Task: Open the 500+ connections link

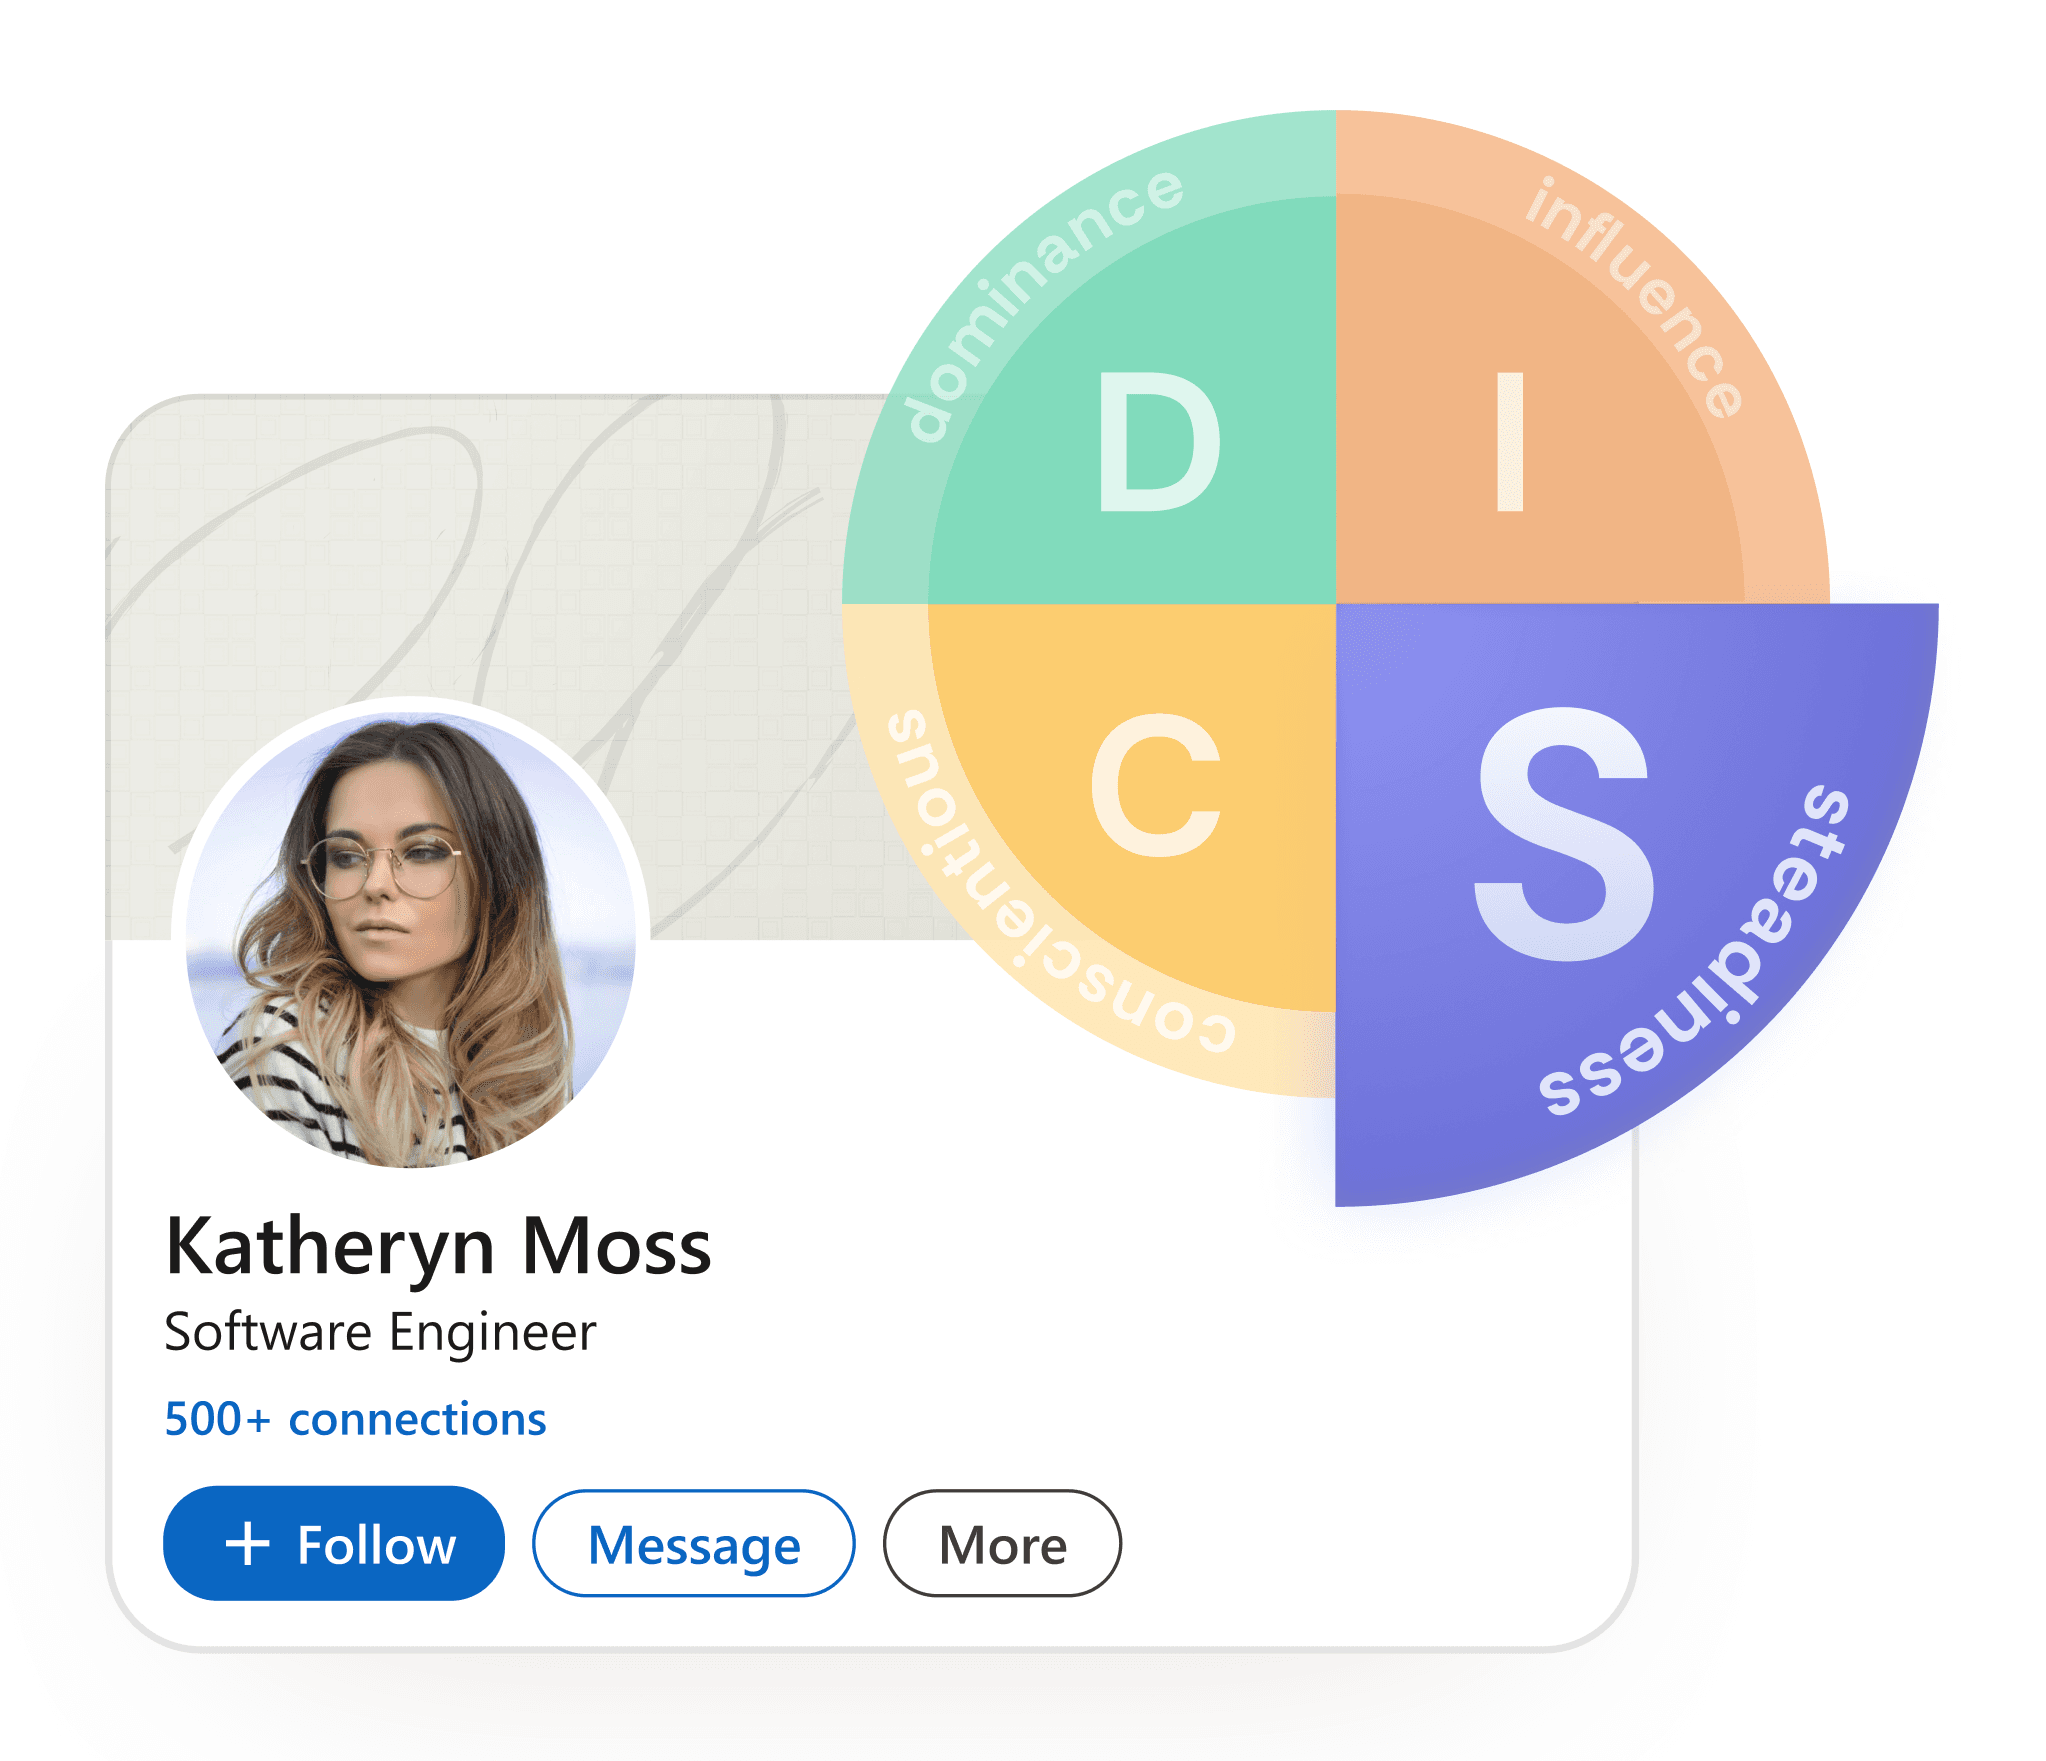Action: coord(355,1419)
